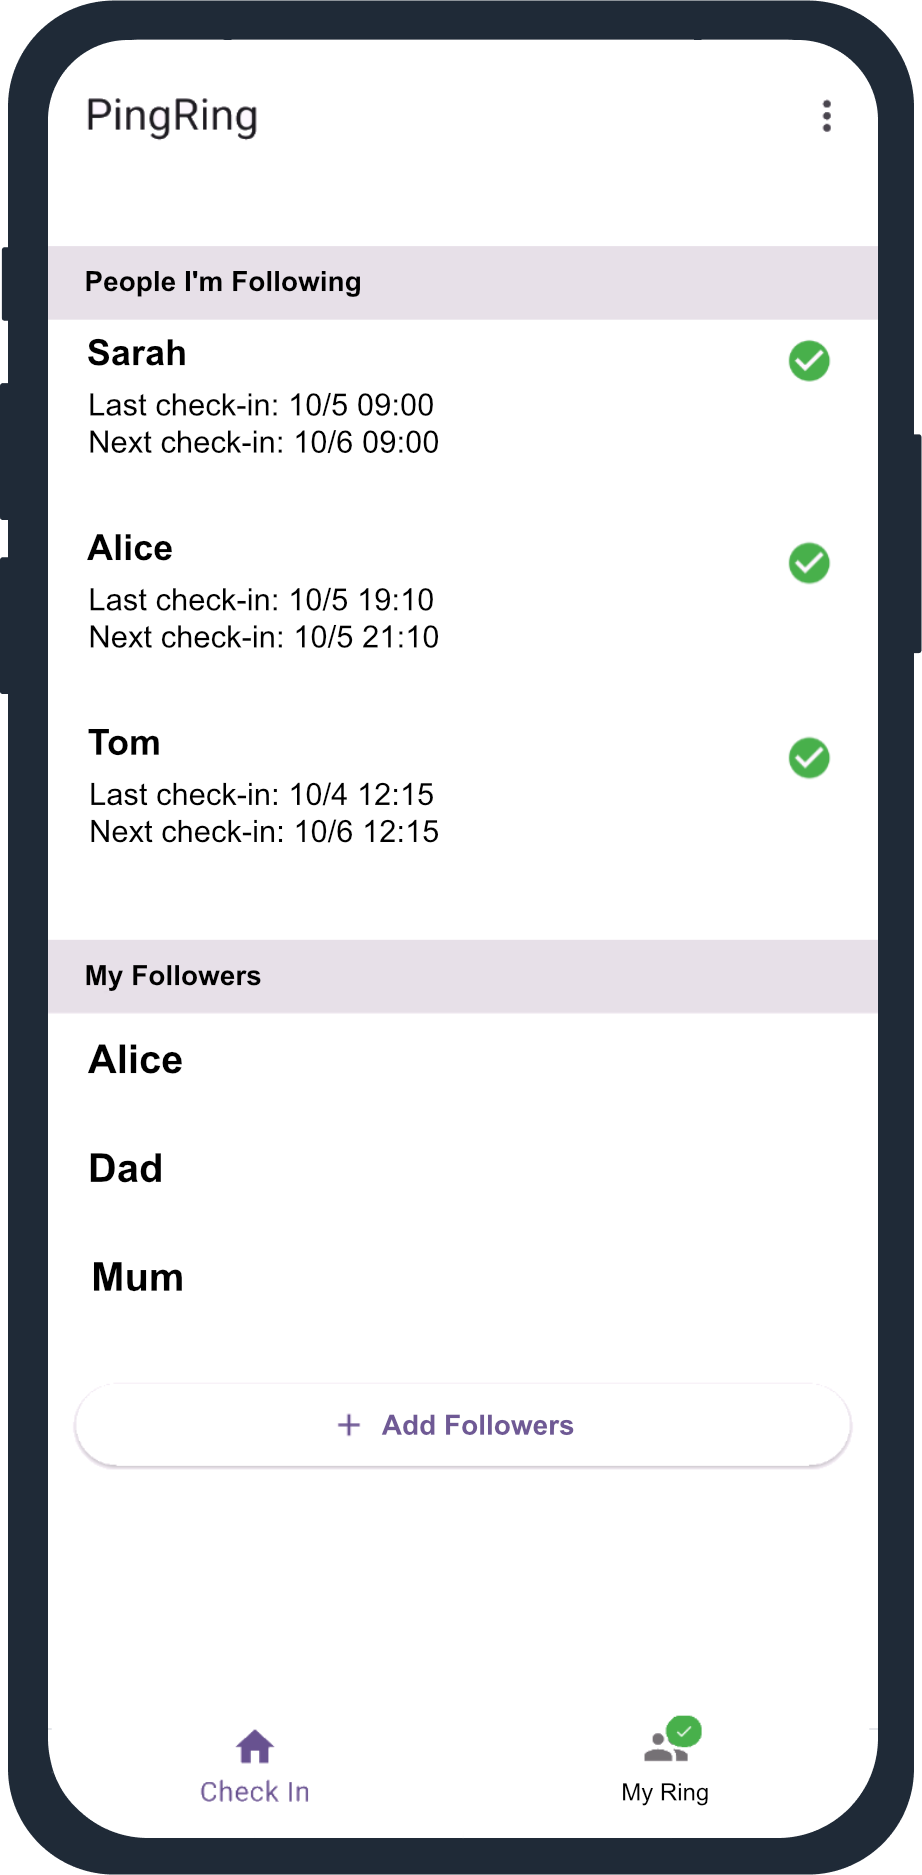Select Mum in My Followers list
The height and width of the screenshot is (1875, 922).
pos(138,1277)
